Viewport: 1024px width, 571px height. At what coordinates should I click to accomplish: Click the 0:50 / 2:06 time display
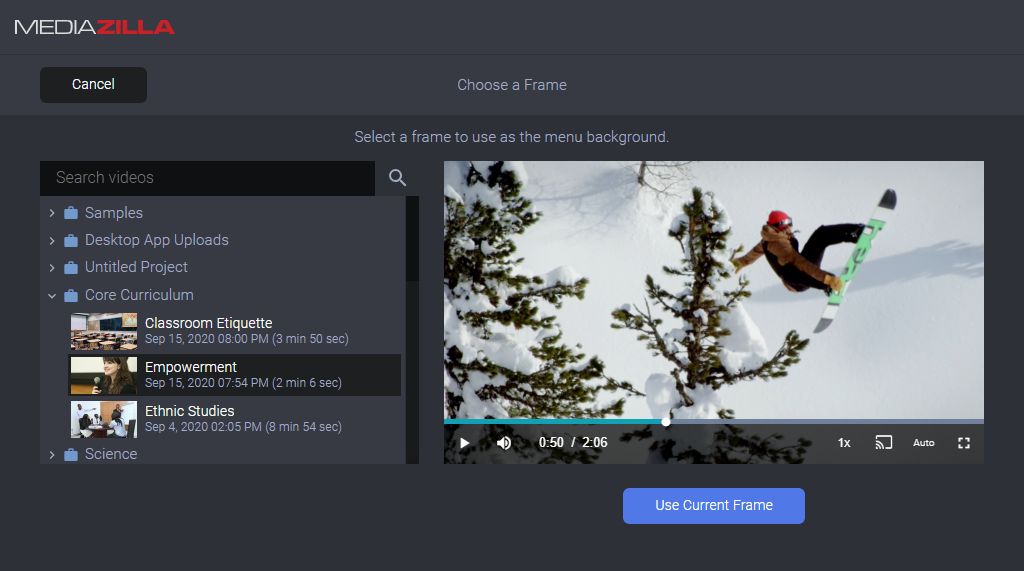(x=573, y=443)
